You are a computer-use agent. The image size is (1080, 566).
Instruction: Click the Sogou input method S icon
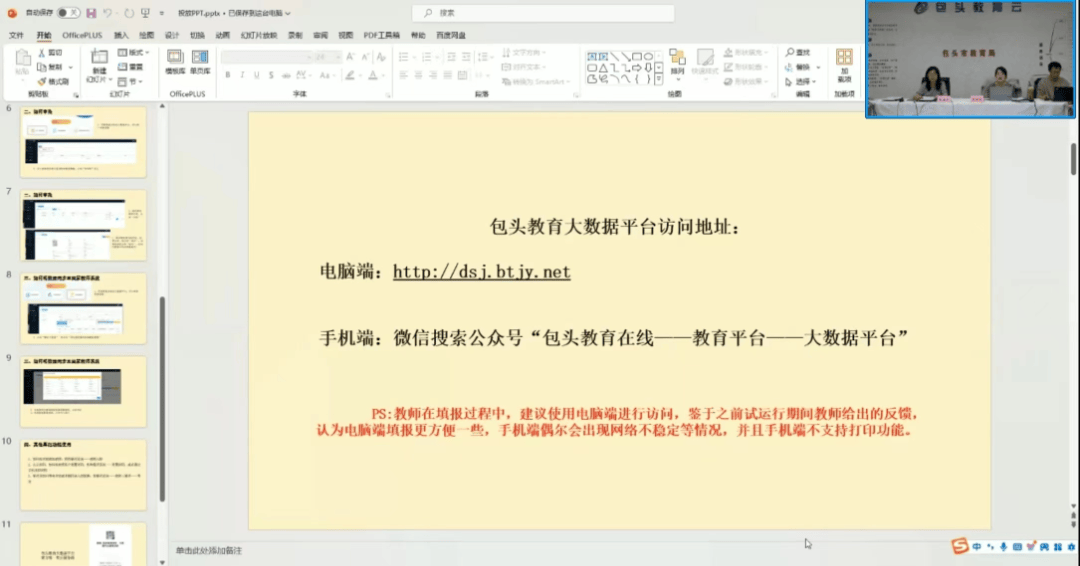(959, 546)
